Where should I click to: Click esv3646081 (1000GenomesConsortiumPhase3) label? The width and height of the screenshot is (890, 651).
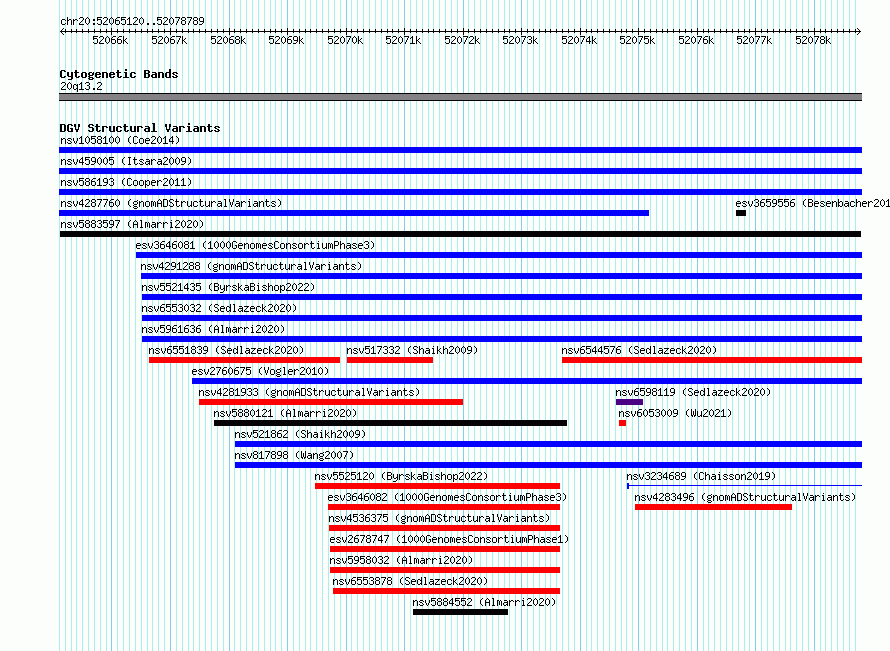click(255, 245)
